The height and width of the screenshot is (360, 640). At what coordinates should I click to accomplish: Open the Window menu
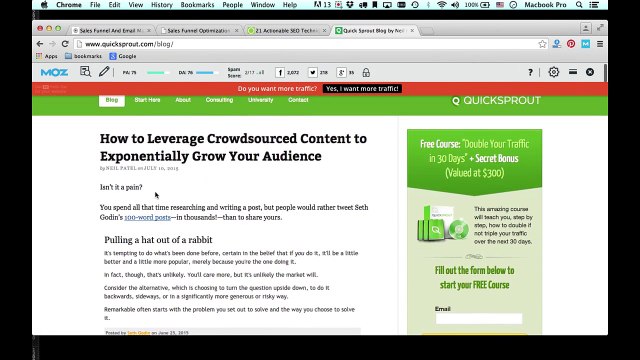pos(262,5)
